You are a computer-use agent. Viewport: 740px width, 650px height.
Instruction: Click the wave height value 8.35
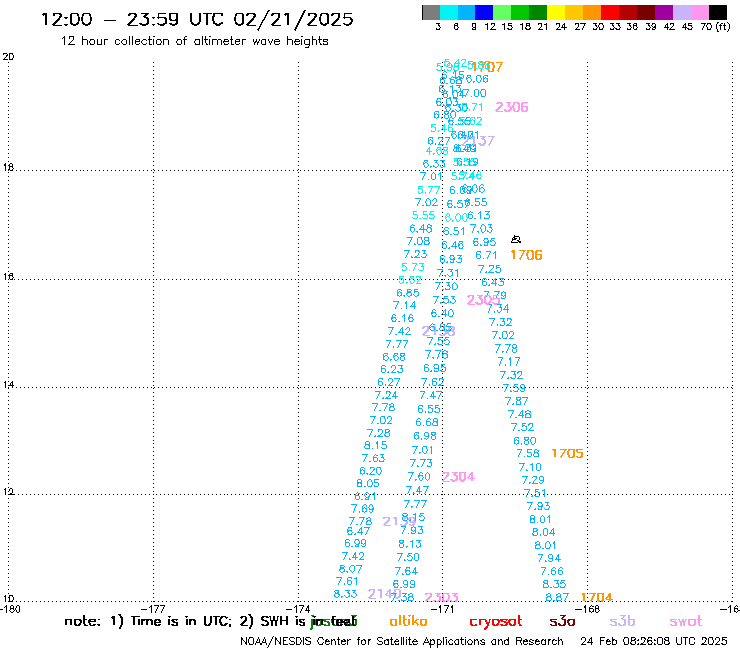point(554,584)
